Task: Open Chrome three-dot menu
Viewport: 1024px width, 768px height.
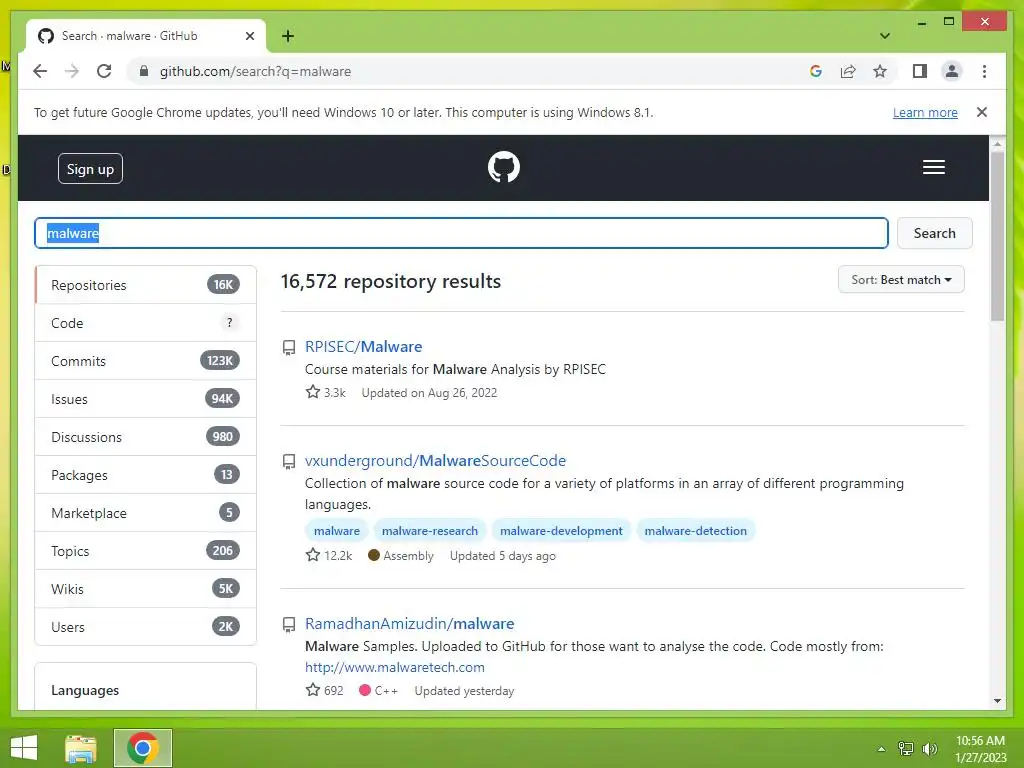Action: (x=984, y=71)
